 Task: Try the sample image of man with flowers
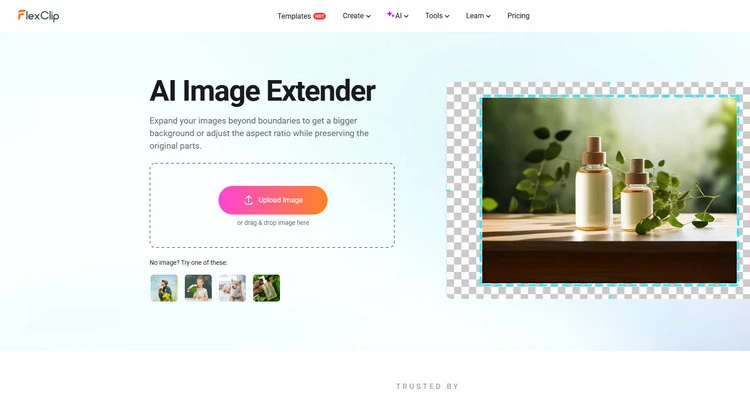(x=164, y=288)
